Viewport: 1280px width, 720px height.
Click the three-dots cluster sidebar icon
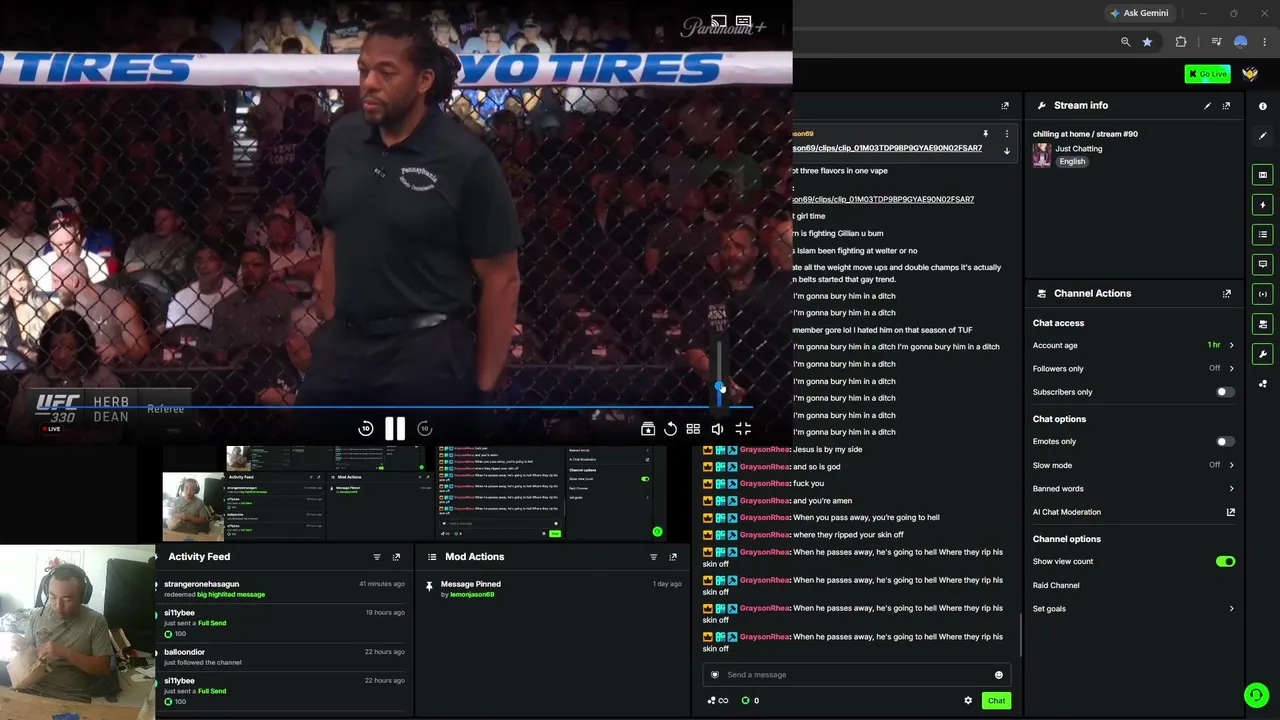1263,384
